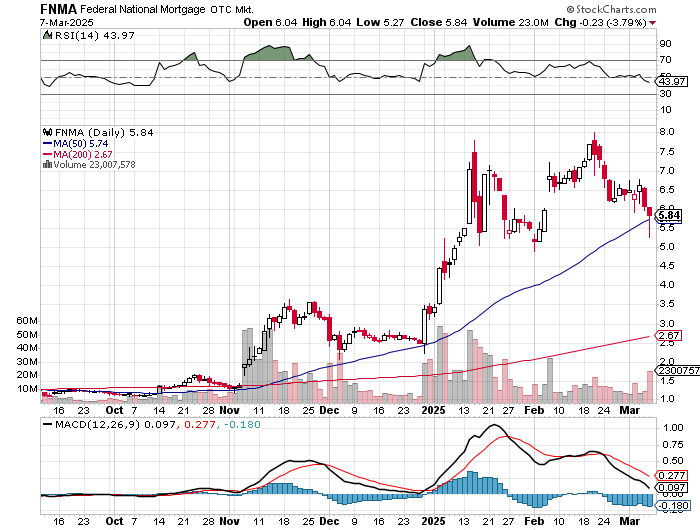Click the FNMA (Daily) 5.84 legend label
The width and height of the screenshot is (700, 530).
[x=104, y=133]
